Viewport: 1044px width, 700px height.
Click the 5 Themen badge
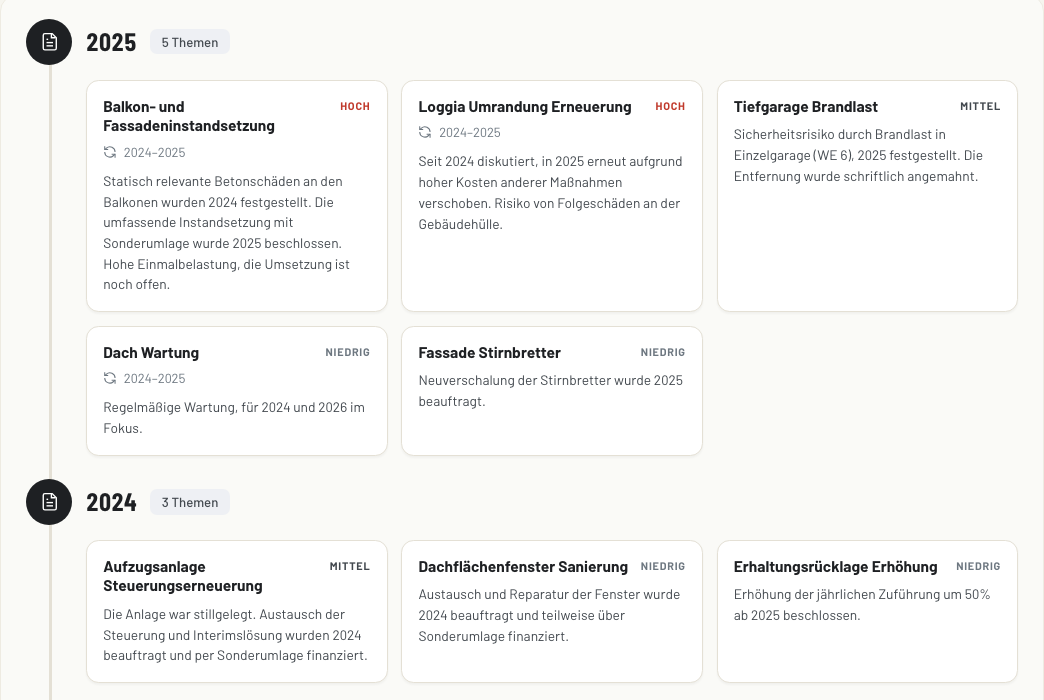pyautogui.click(x=190, y=42)
